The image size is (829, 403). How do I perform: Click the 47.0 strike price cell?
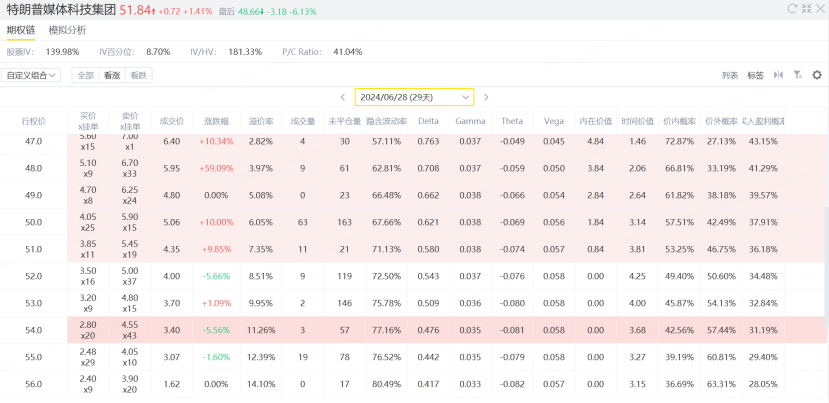coord(34,141)
